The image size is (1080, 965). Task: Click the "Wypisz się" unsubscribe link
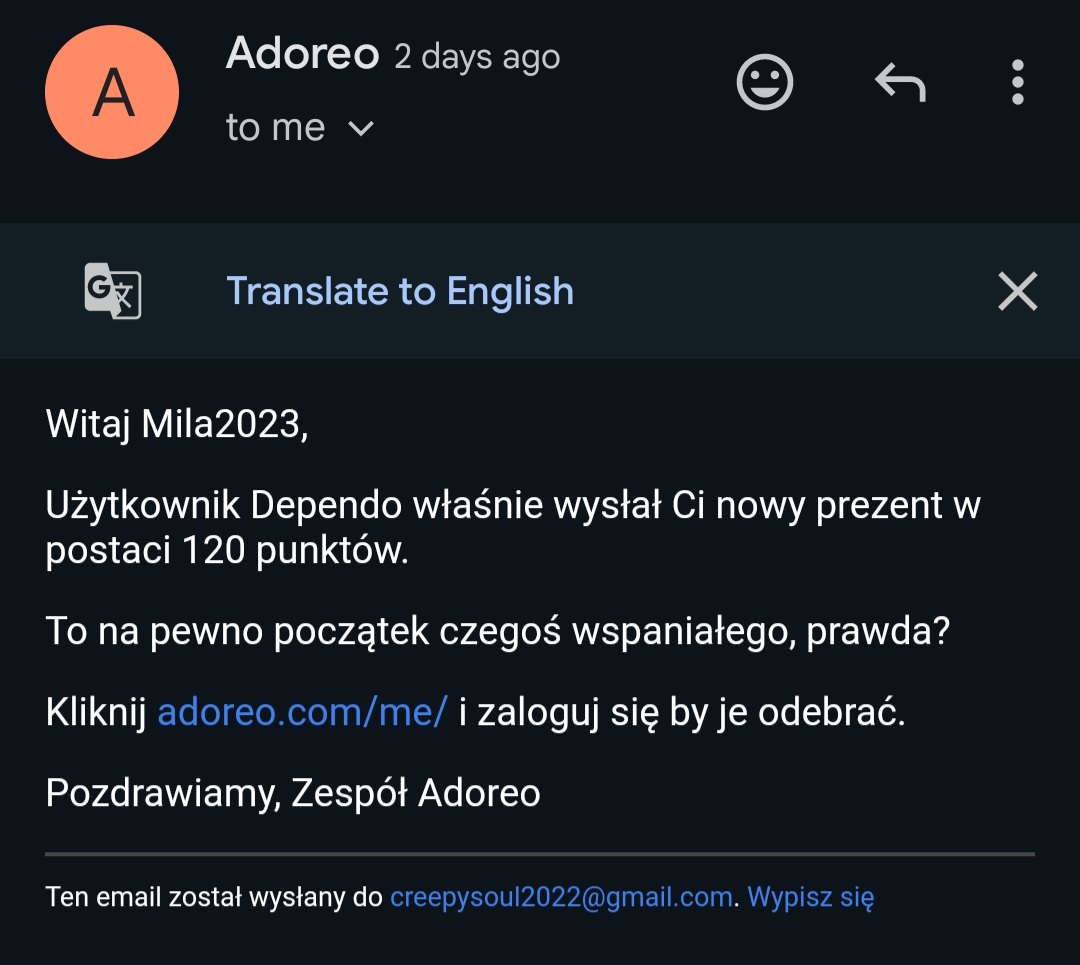(x=811, y=897)
